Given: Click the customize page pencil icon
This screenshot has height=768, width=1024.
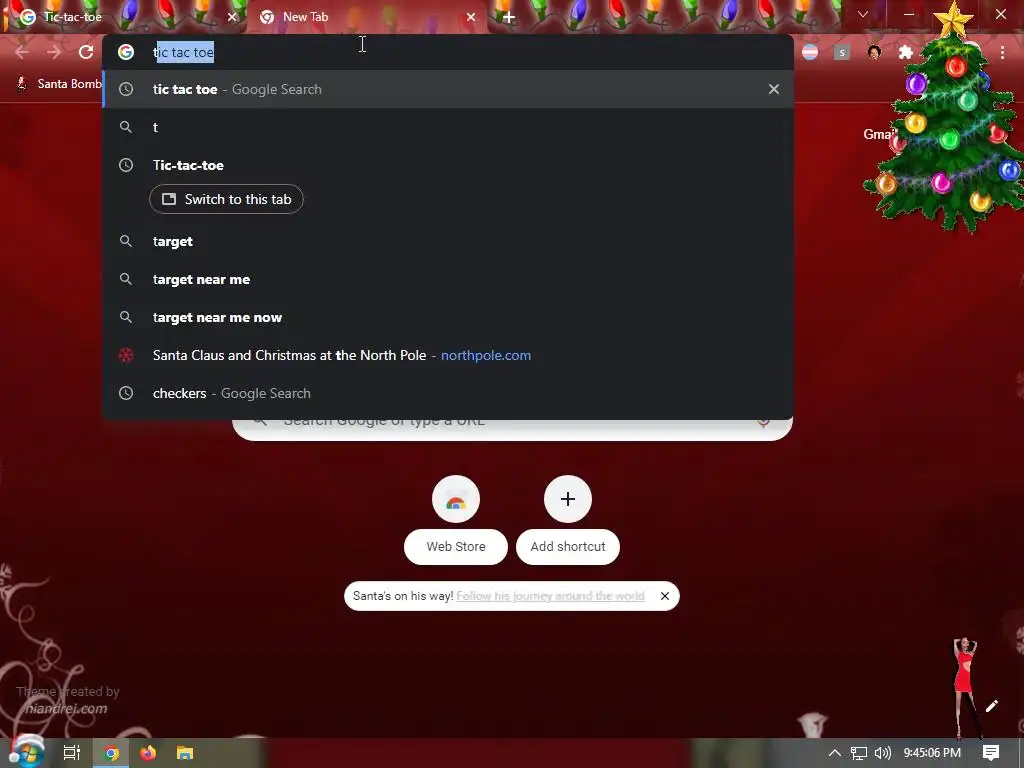Looking at the screenshot, I should (991, 706).
